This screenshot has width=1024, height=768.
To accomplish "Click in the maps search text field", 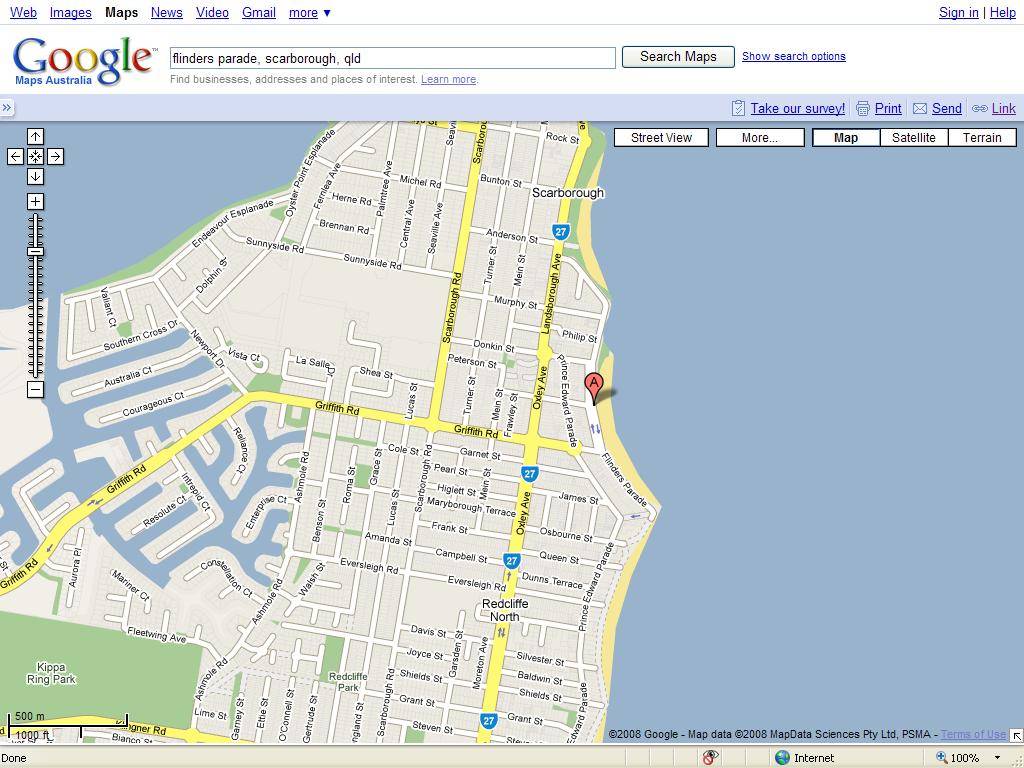I will click(392, 58).
